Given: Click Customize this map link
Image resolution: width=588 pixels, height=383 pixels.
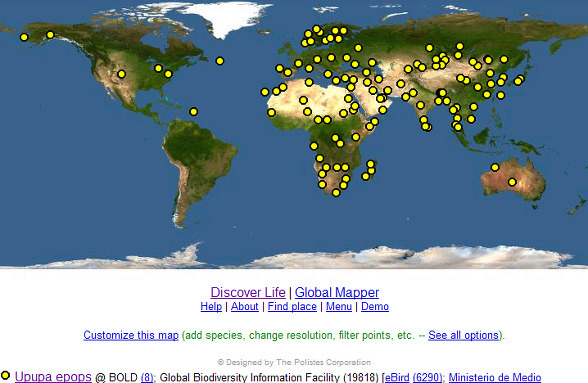Looking at the screenshot, I should click(x=131, y=335).
